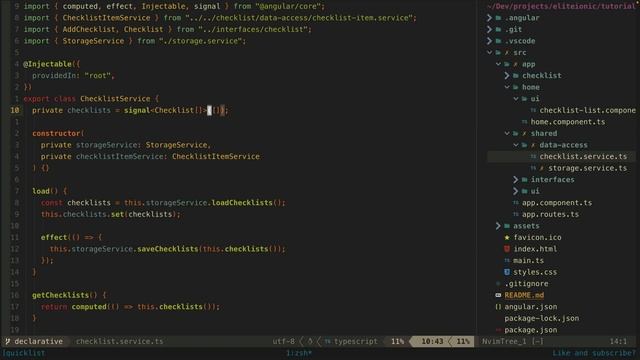Screen dimensions: 640x360
Task: Click the typescript filetype indicator
Action: click(x=356, y=341)
